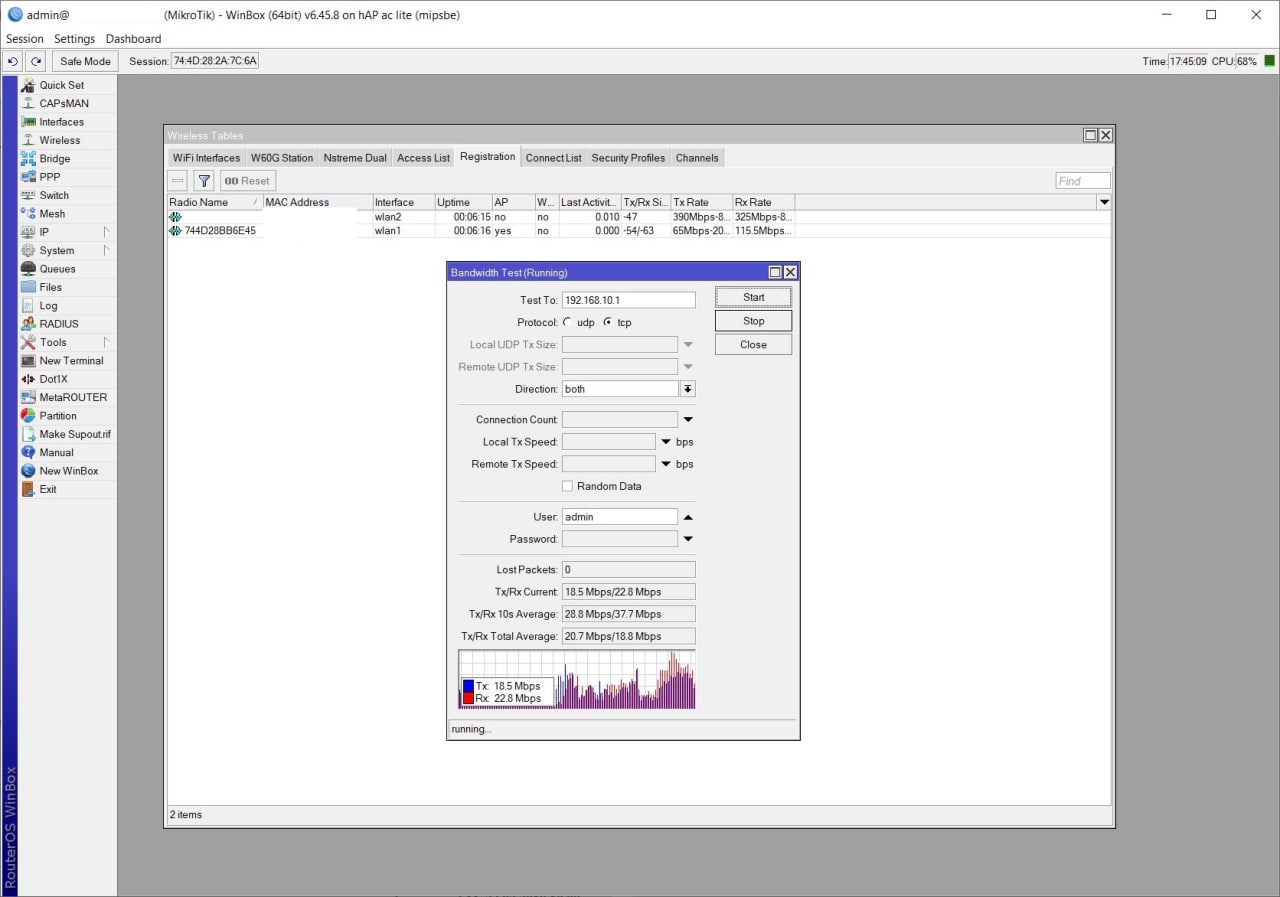Sort by Tx Rate column header
The image size is (1280, 897).
[x=701, y=202]
